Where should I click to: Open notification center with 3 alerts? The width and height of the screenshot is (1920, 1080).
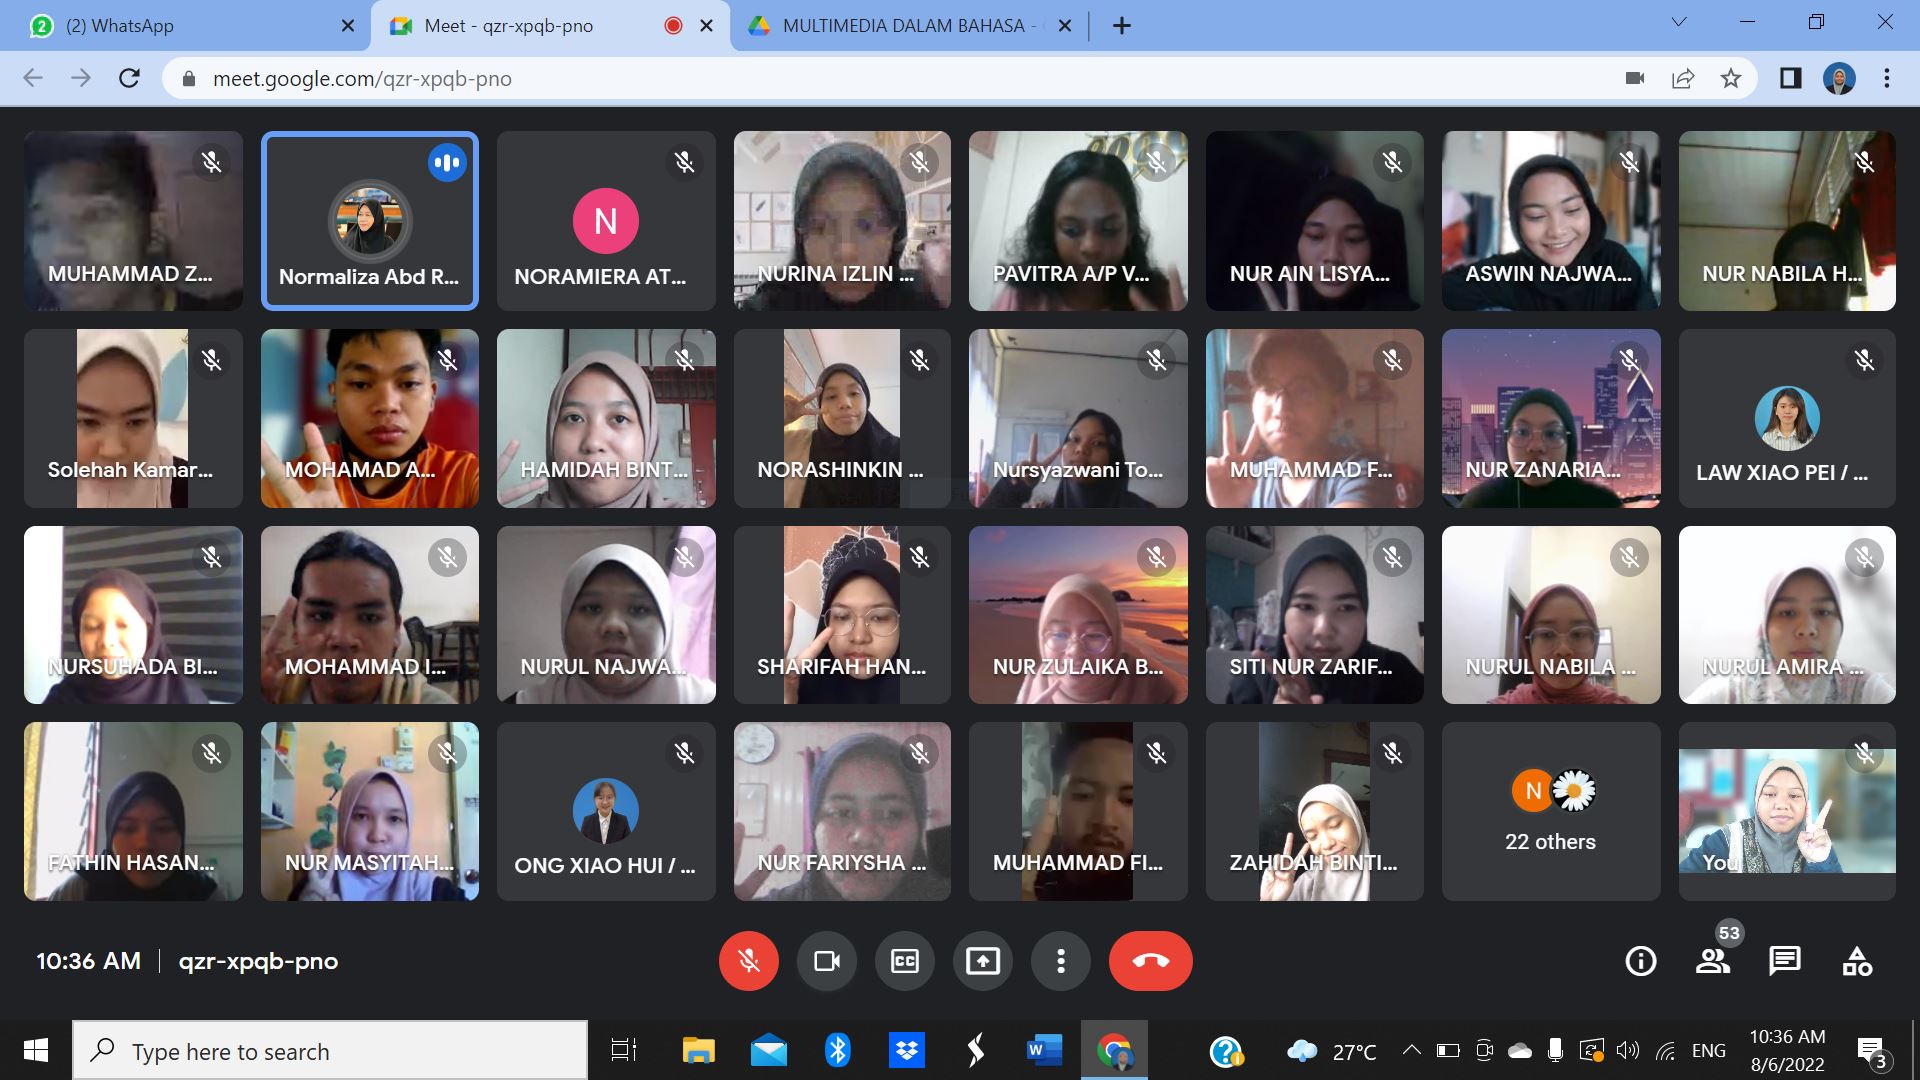click(1871, 1051)
